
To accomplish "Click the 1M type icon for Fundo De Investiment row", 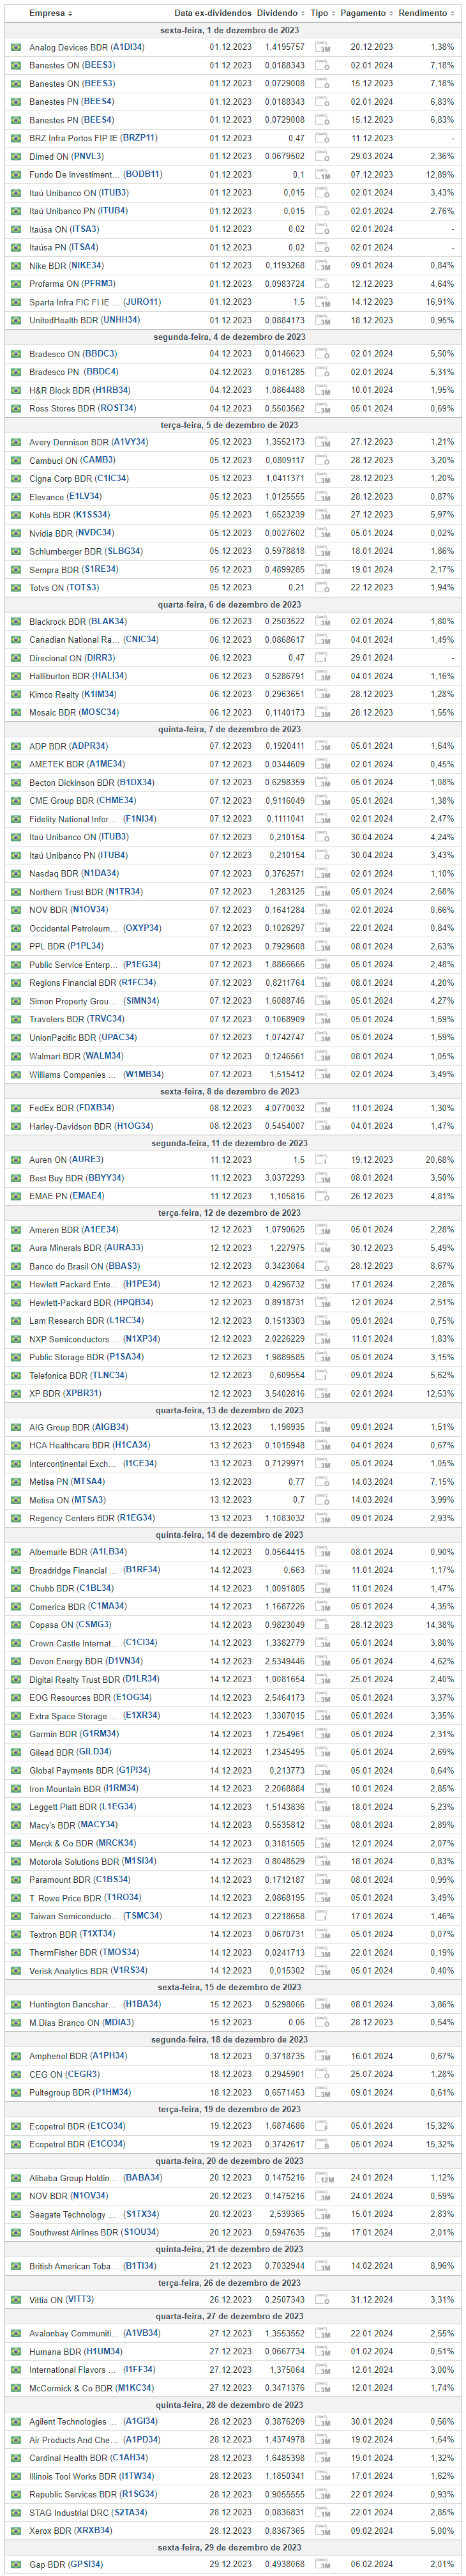I will (x=322, y=175).
